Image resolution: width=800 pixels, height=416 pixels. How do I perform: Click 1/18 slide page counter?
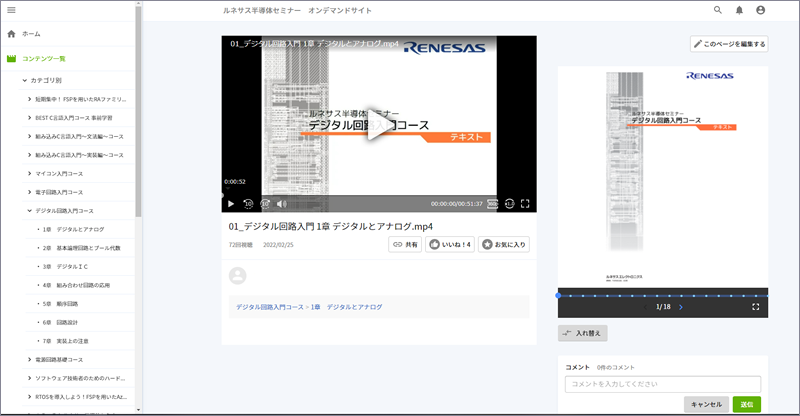[663, 307]
